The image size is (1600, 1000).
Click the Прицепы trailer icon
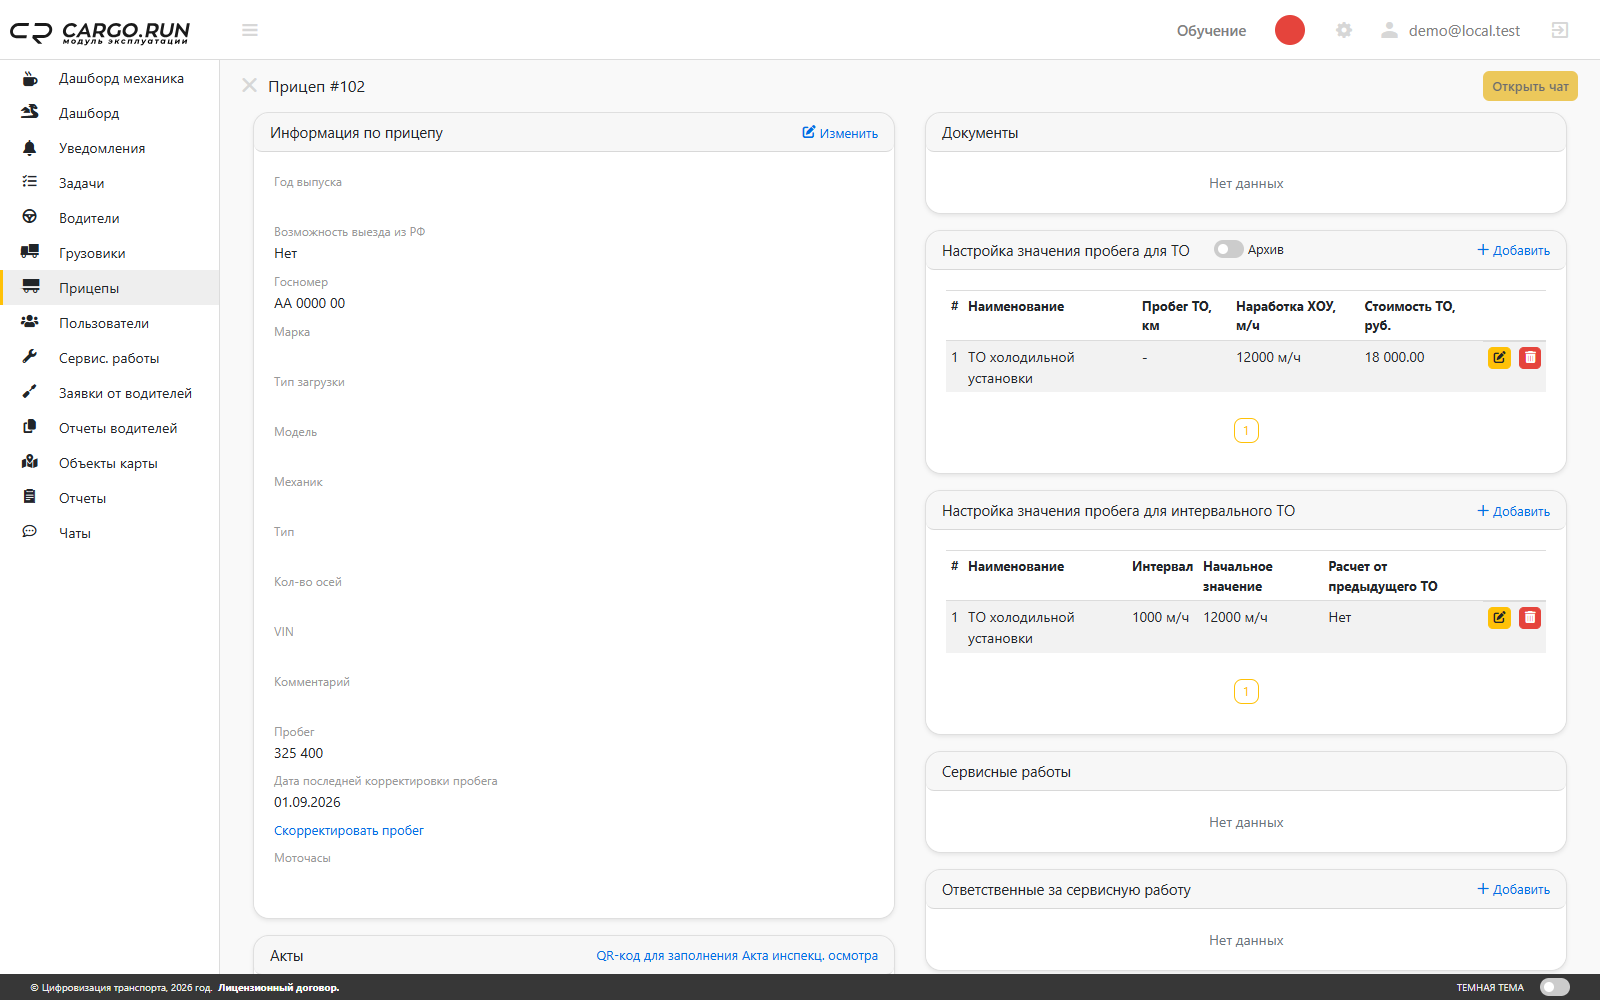pyautogui.click(x=31, y=287)
